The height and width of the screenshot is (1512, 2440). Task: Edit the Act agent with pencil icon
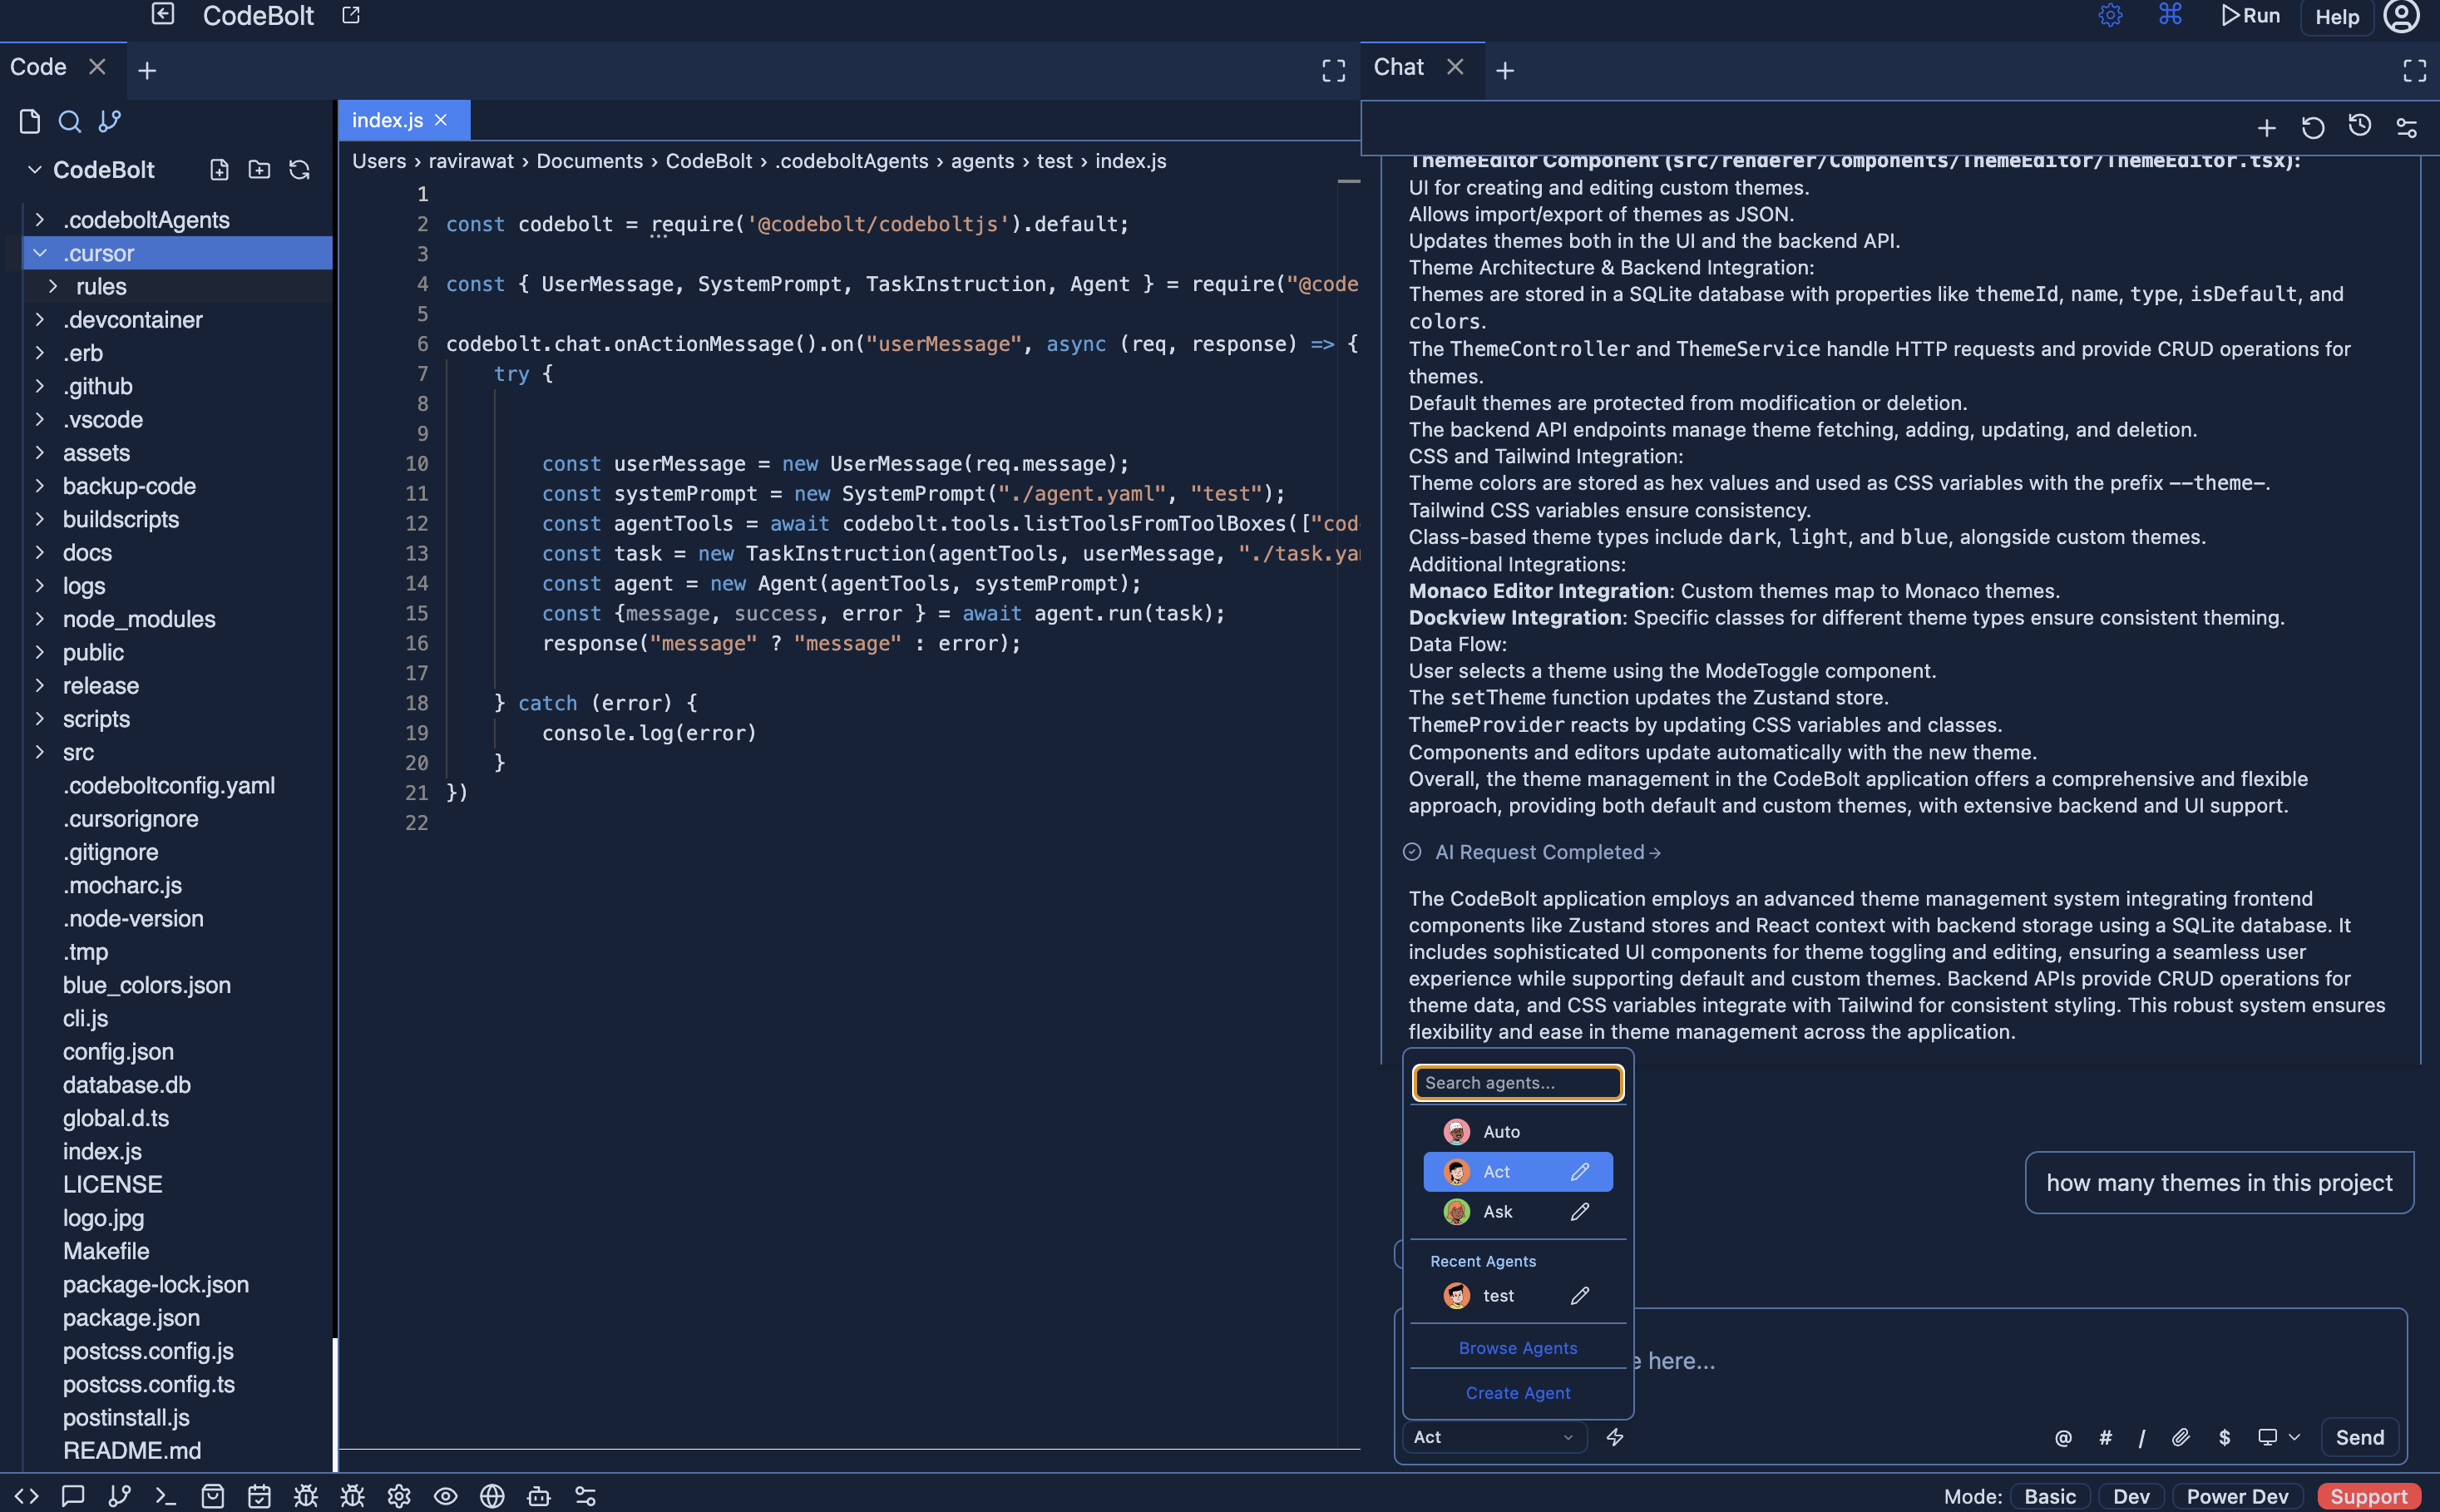pyautogui.click(x=1580, y=1172)
